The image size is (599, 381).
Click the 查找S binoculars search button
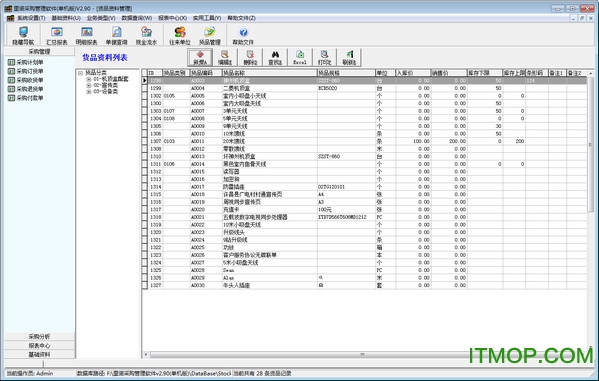pos(275,57)
